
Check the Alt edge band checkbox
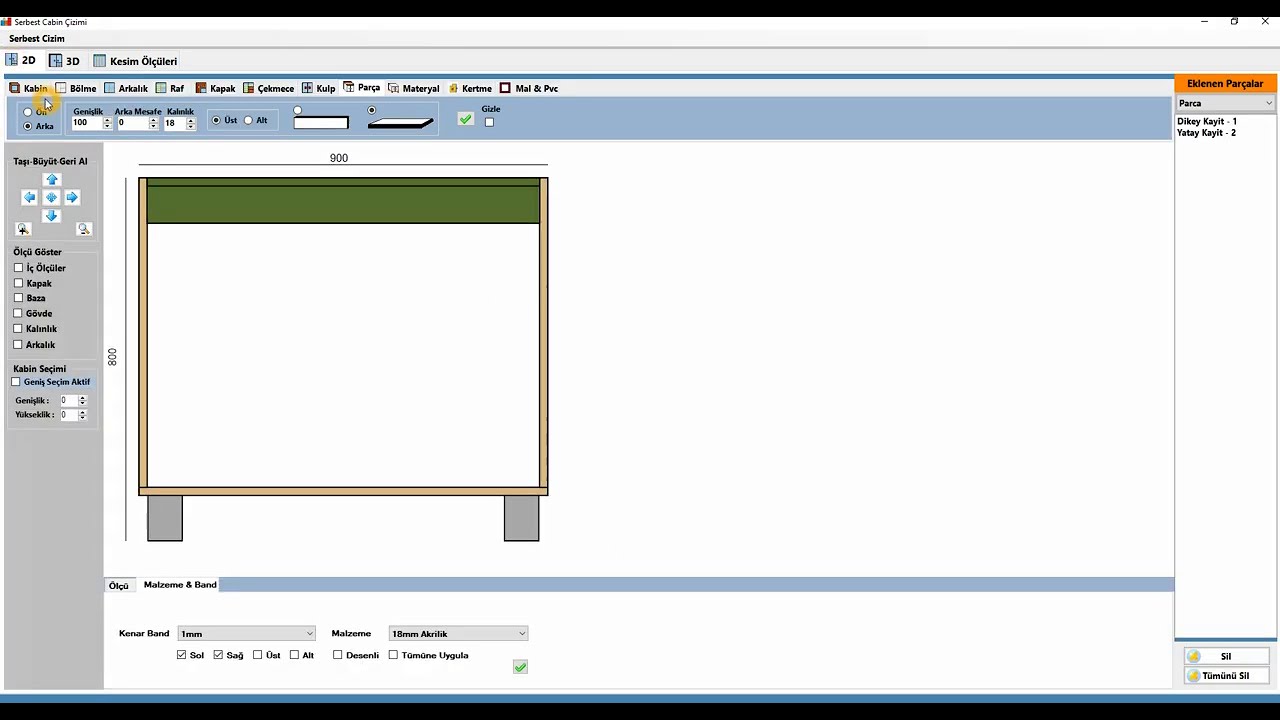pyautogui.click(x=294, y=655)
